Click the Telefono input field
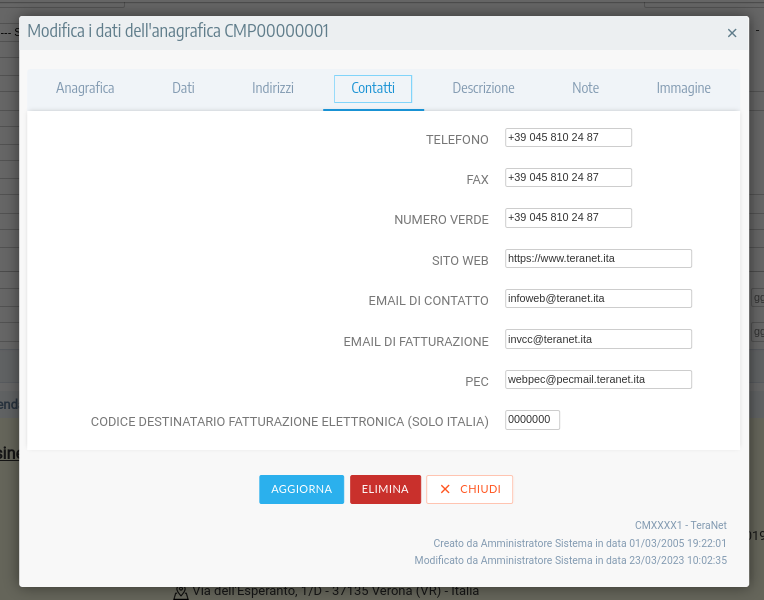 [x=568, y=137]
